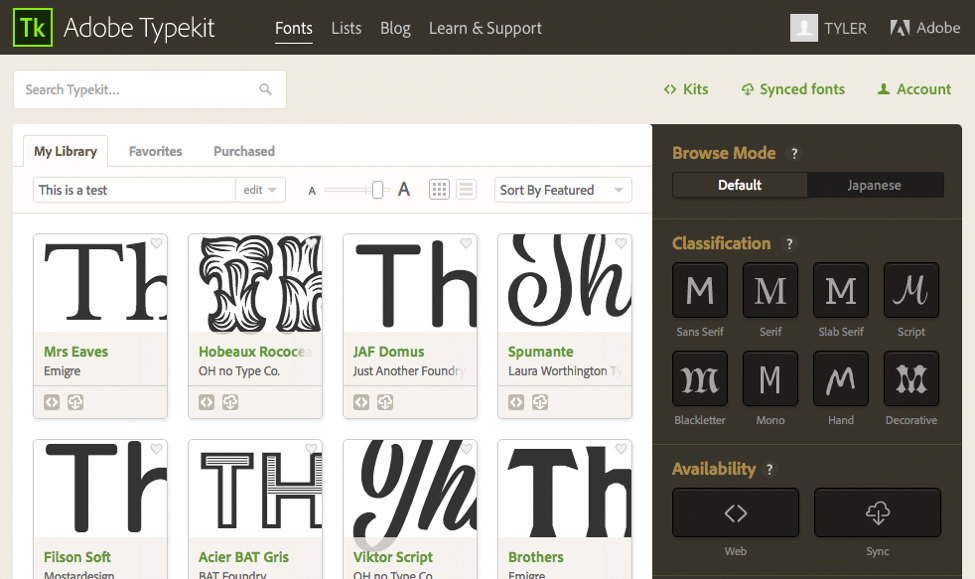
Task: Select Japanese browse mode
Action: [875, 185]
